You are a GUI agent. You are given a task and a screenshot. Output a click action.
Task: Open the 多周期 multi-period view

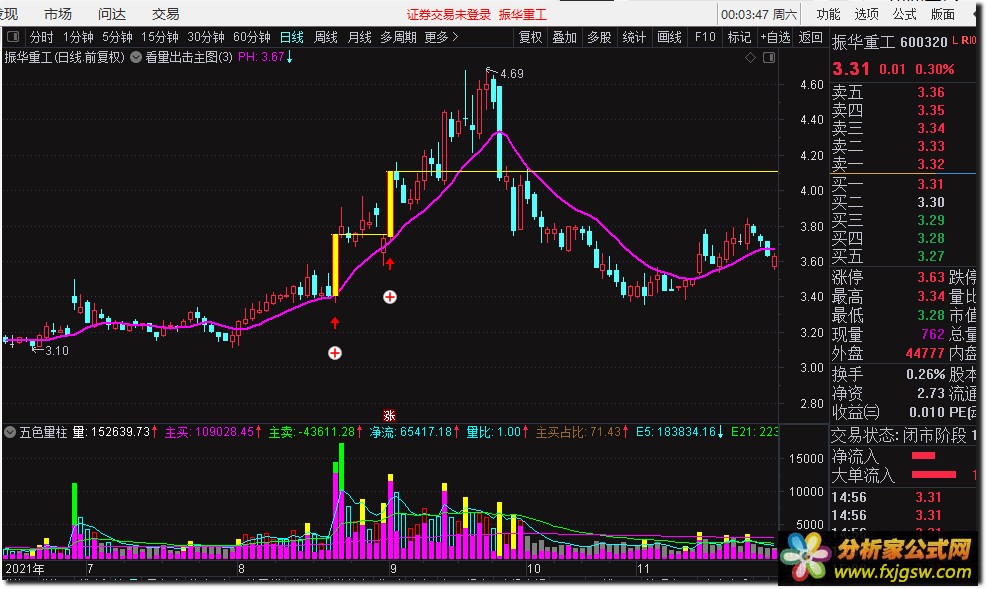(398, 37)
